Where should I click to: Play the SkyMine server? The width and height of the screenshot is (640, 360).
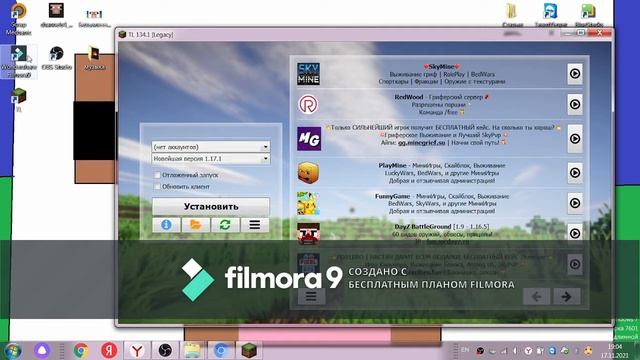coord(575,73)
